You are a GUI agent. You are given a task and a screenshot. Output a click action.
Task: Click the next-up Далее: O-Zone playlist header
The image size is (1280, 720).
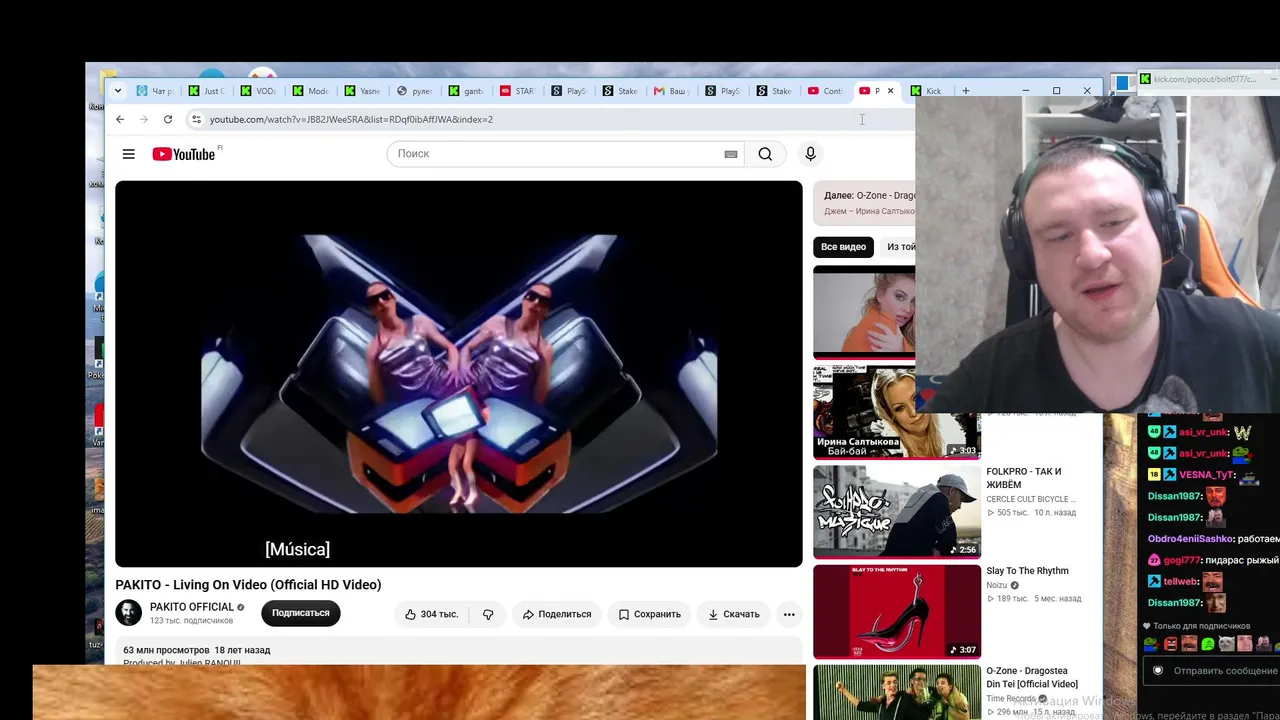click(869, 196)
